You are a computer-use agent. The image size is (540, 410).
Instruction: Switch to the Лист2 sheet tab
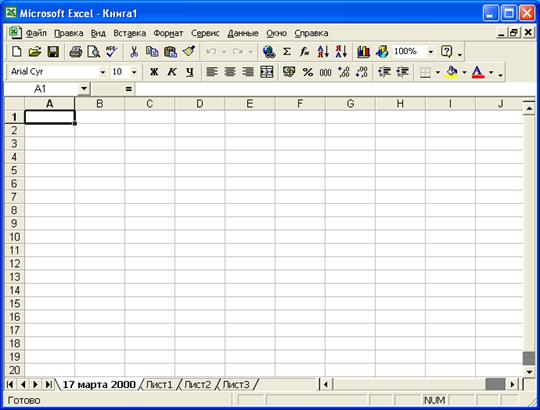197,384
